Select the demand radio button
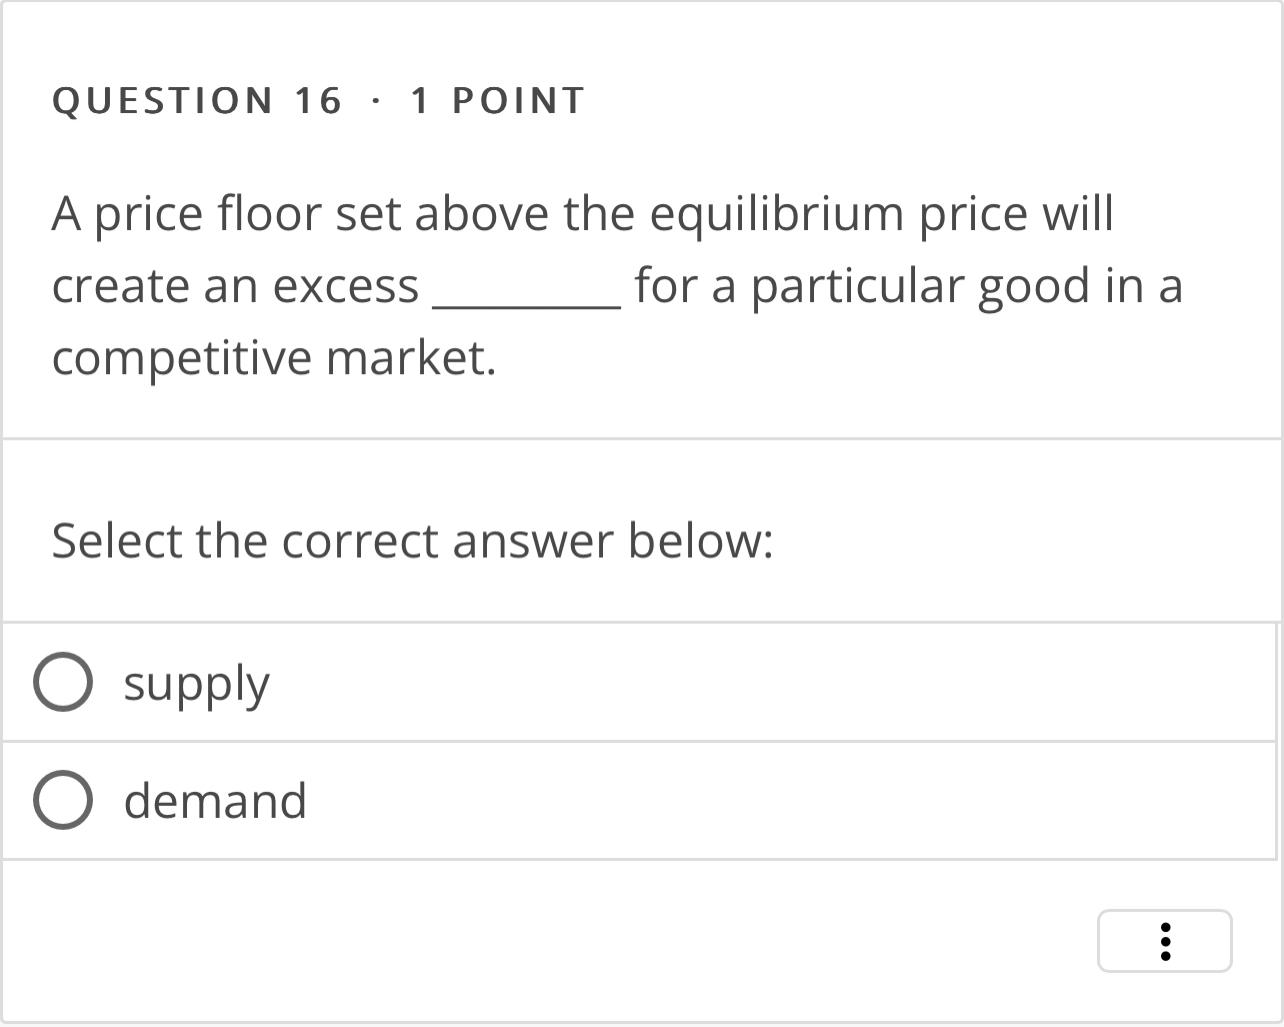Image resolution: width=1284 pixels, height=1027 pixels. coord(62,800)
